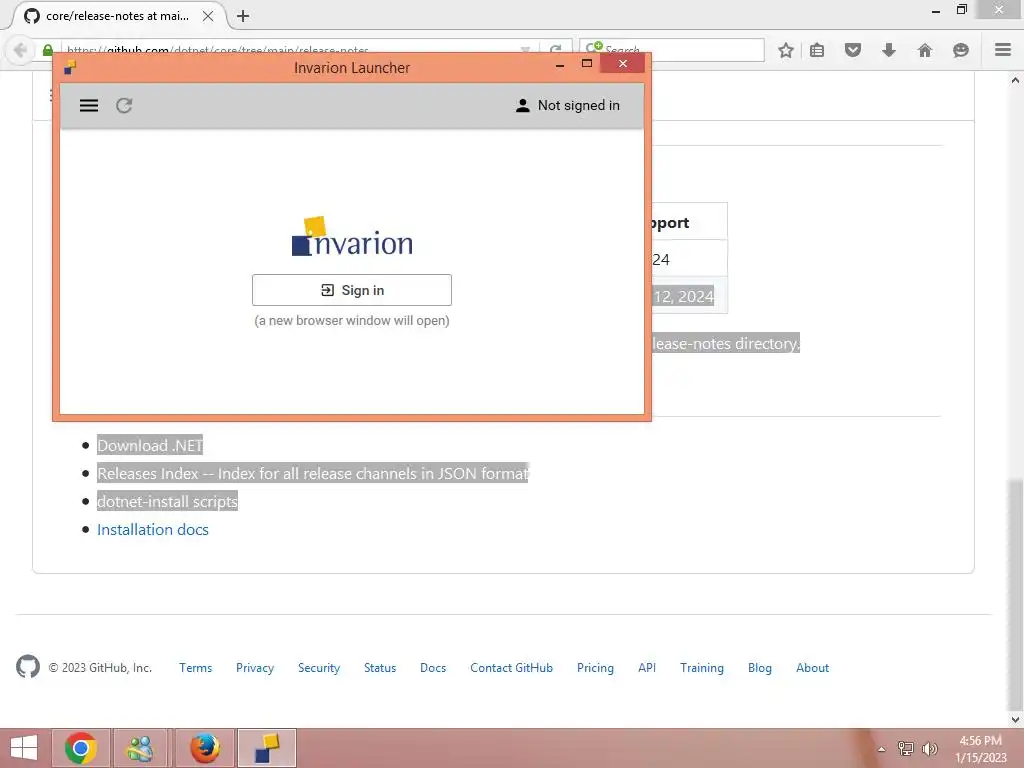Click the green padlock site identity icon
The image size is (1024, 768).
click(48, 50)
